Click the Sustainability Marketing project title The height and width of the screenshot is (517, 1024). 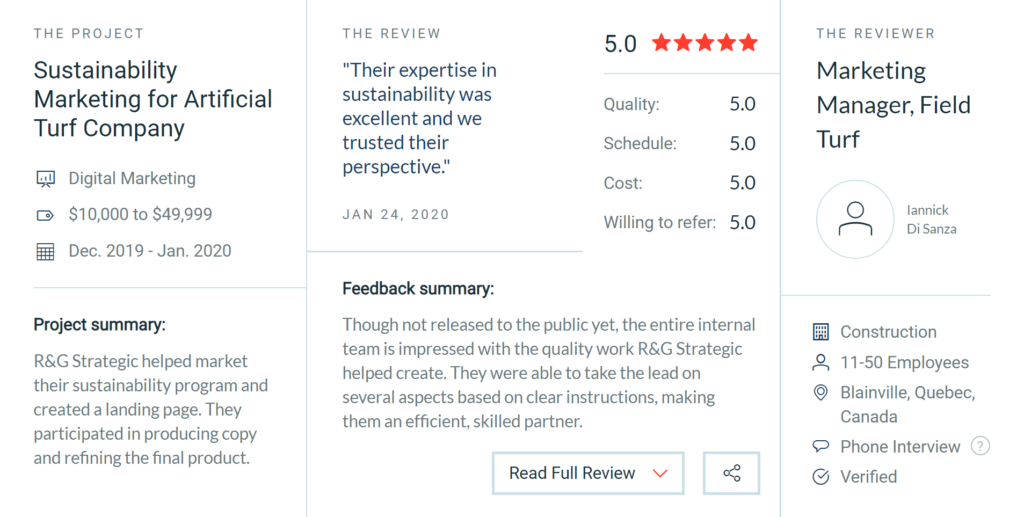click(x=153, y=99)
